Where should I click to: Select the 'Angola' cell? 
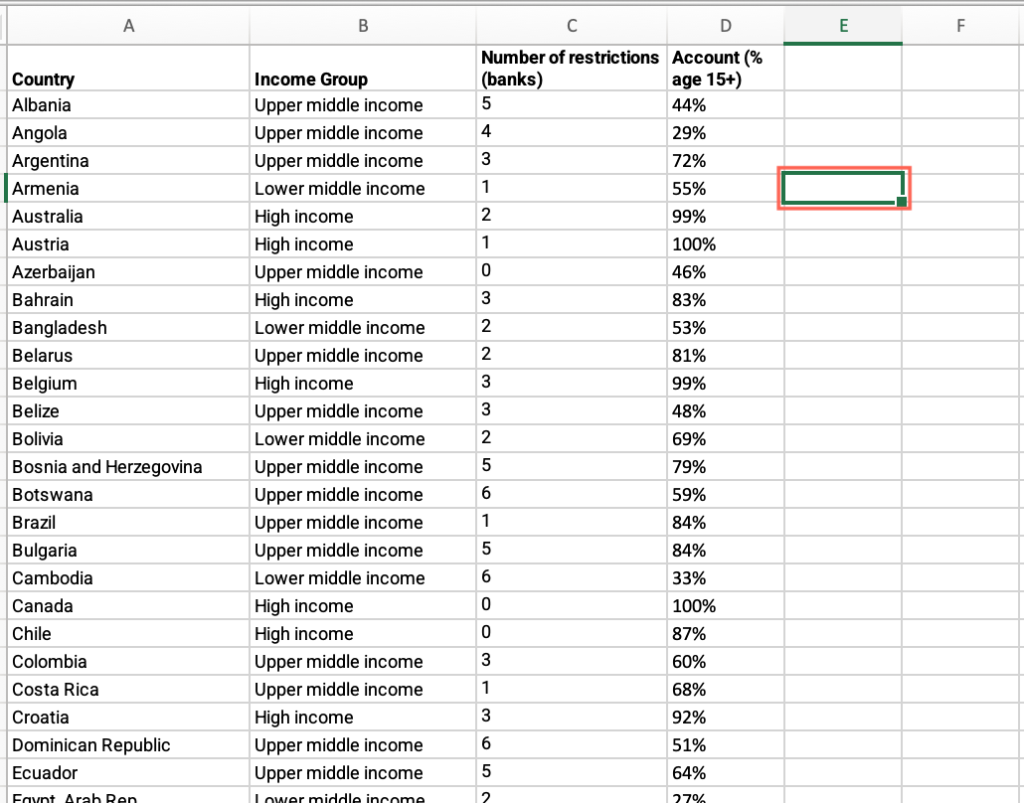pos(128,133)
